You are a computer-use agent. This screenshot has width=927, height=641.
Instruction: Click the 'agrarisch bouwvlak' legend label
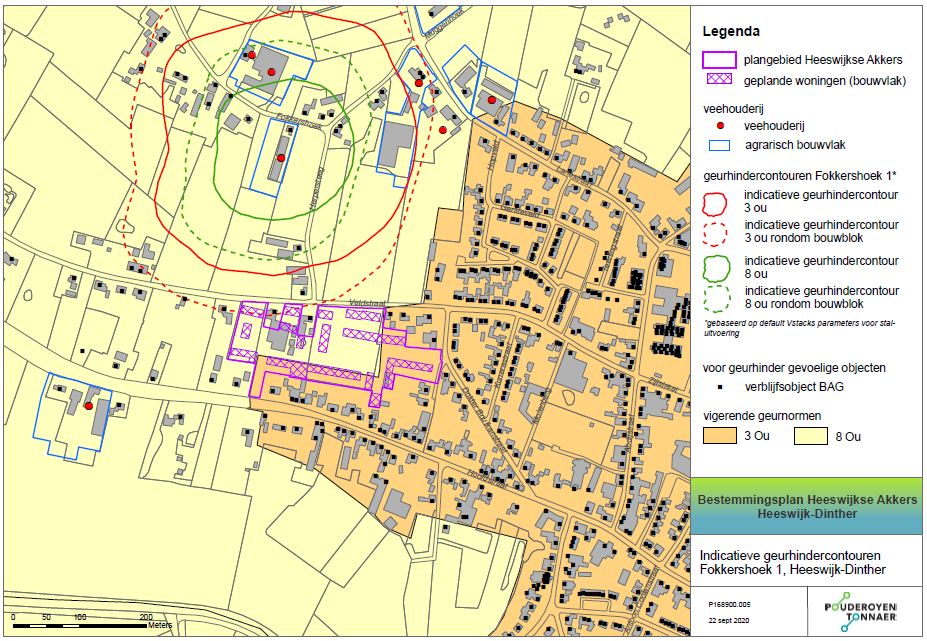(x=795, y=145)
